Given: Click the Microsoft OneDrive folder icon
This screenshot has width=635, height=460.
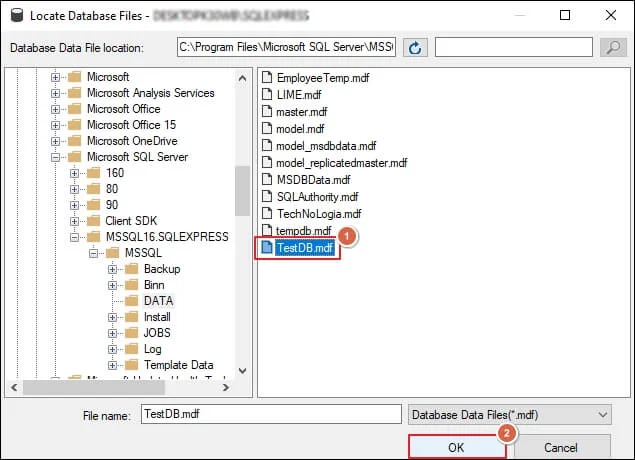Looking at the screenshot, I should coord(75,141).
